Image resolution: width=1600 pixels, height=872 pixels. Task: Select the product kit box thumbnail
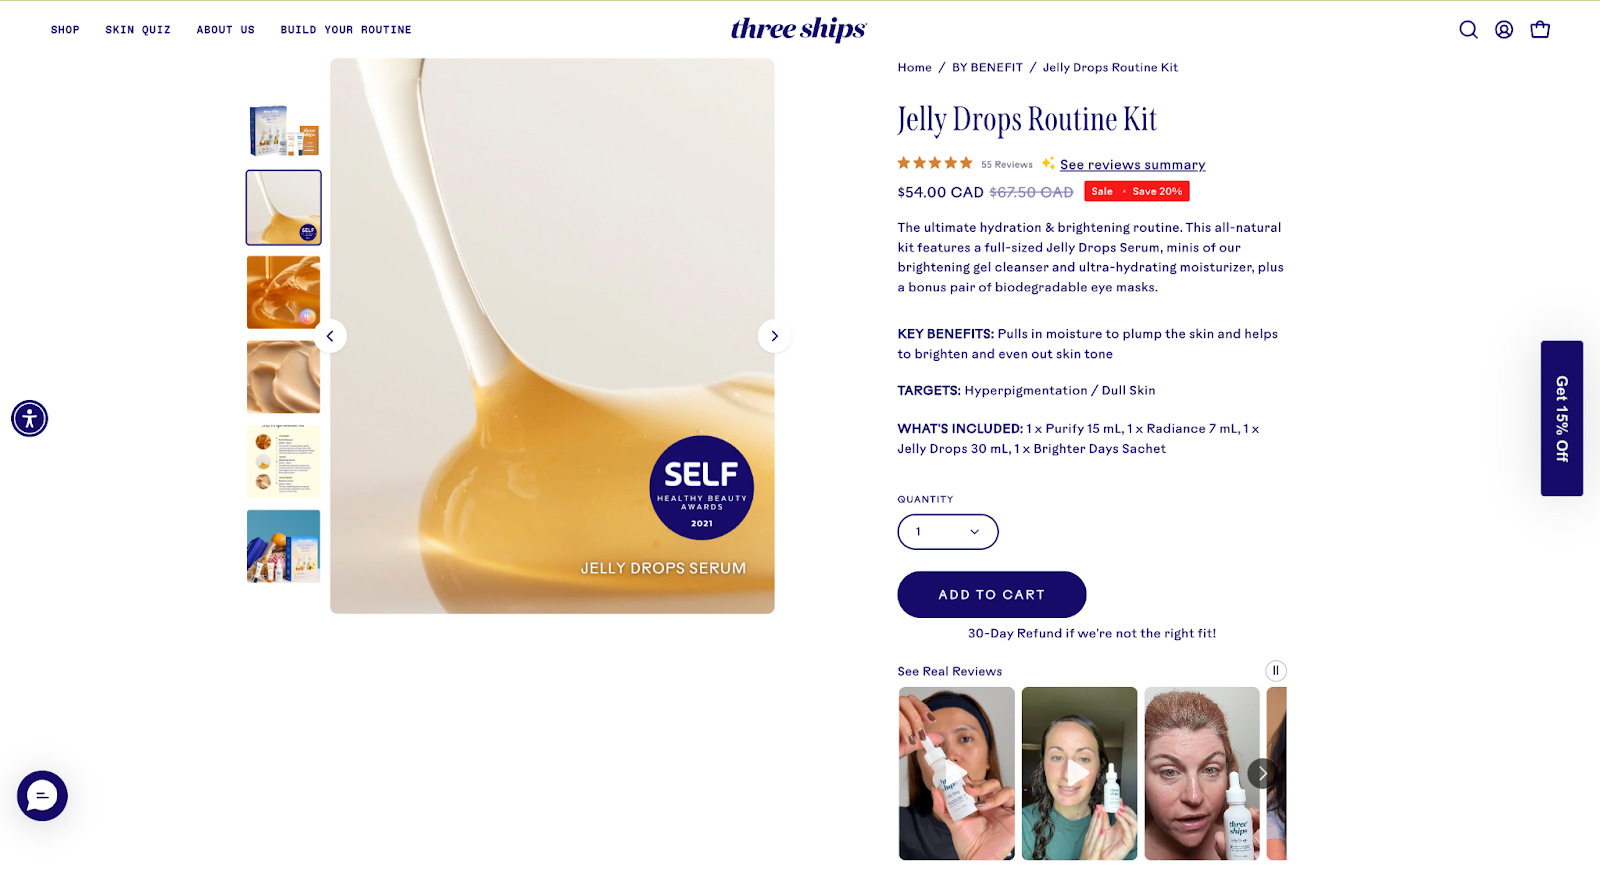click(284, 130)
